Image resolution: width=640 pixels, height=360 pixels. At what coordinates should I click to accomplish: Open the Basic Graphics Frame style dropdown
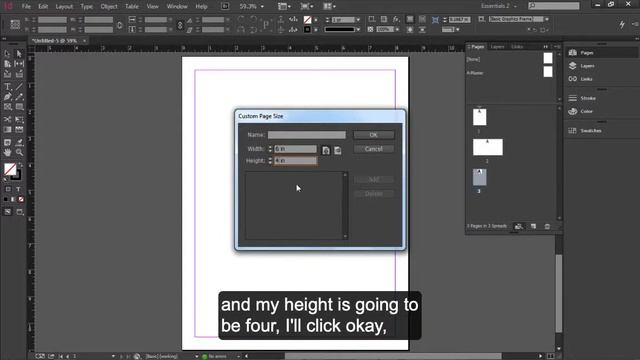547,19
